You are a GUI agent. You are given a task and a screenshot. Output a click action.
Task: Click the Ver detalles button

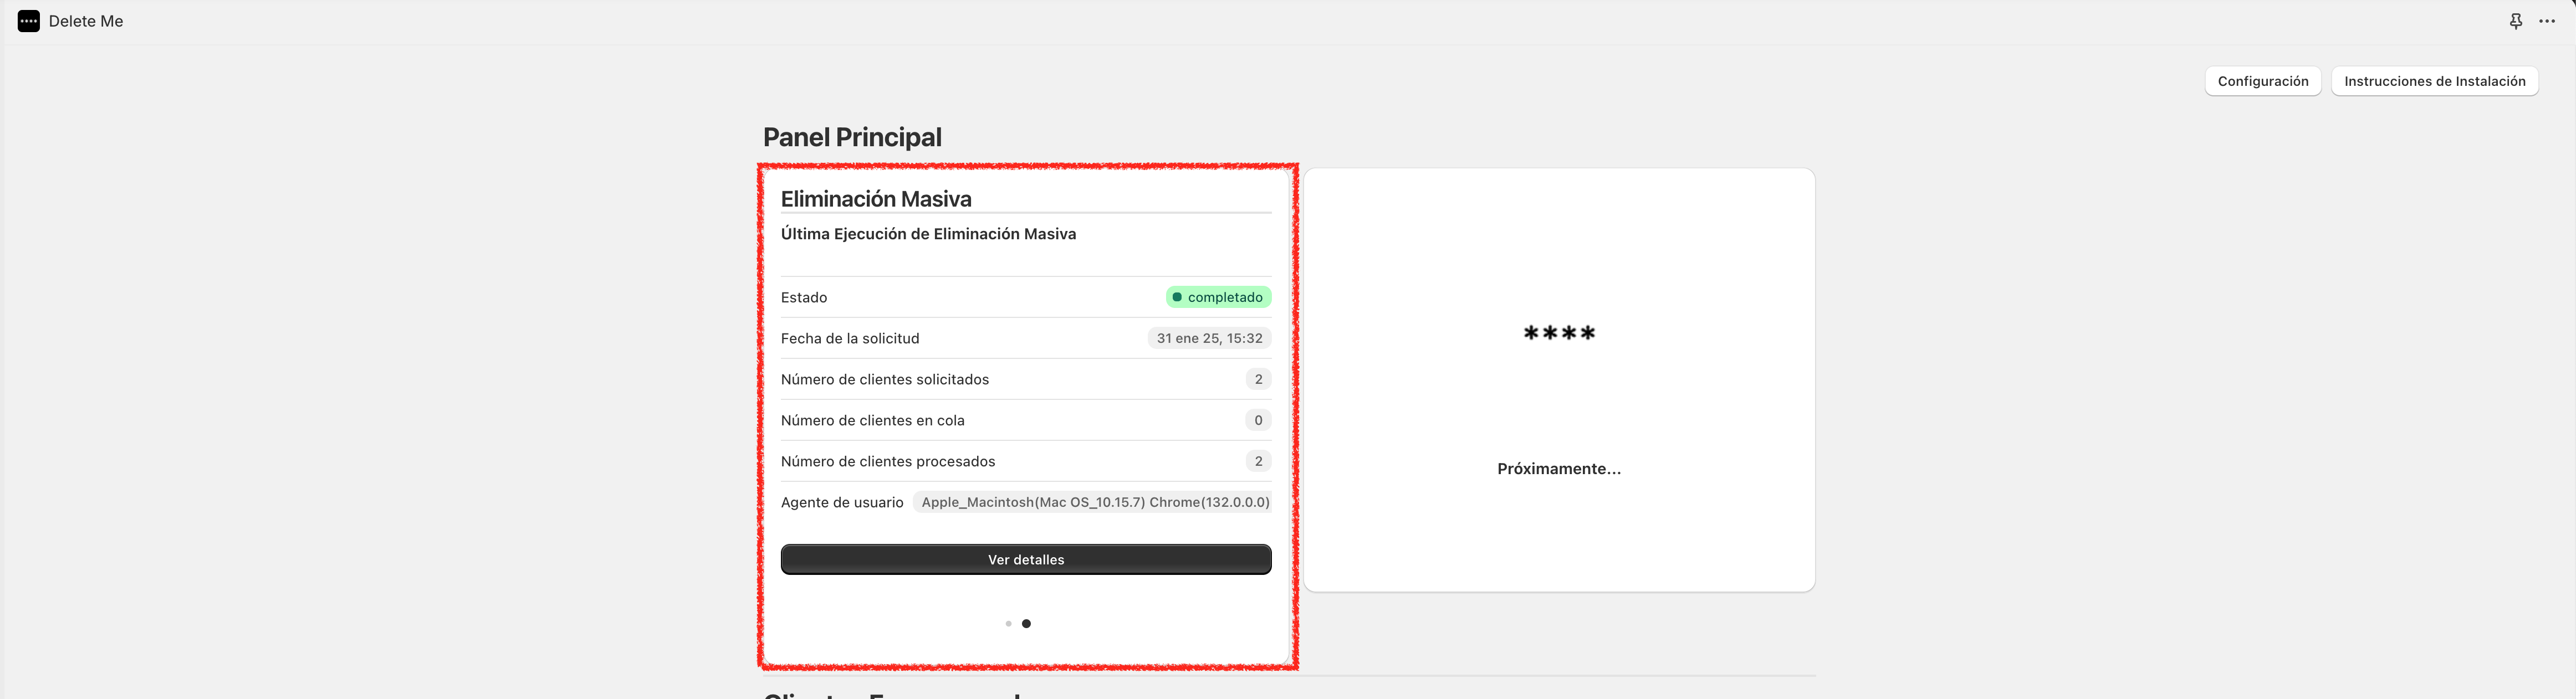(x=1026, y=559)
